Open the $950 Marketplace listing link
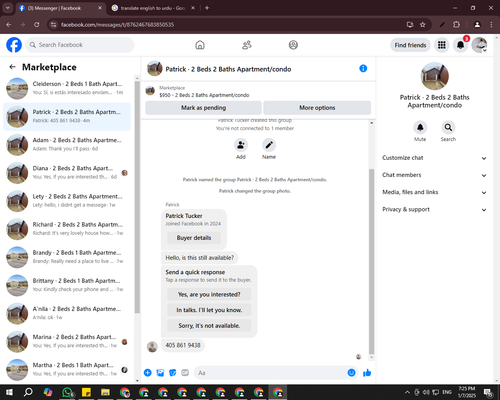Viewport: 500px width, 400px height. pyautogui.click(x=204, y=95)
